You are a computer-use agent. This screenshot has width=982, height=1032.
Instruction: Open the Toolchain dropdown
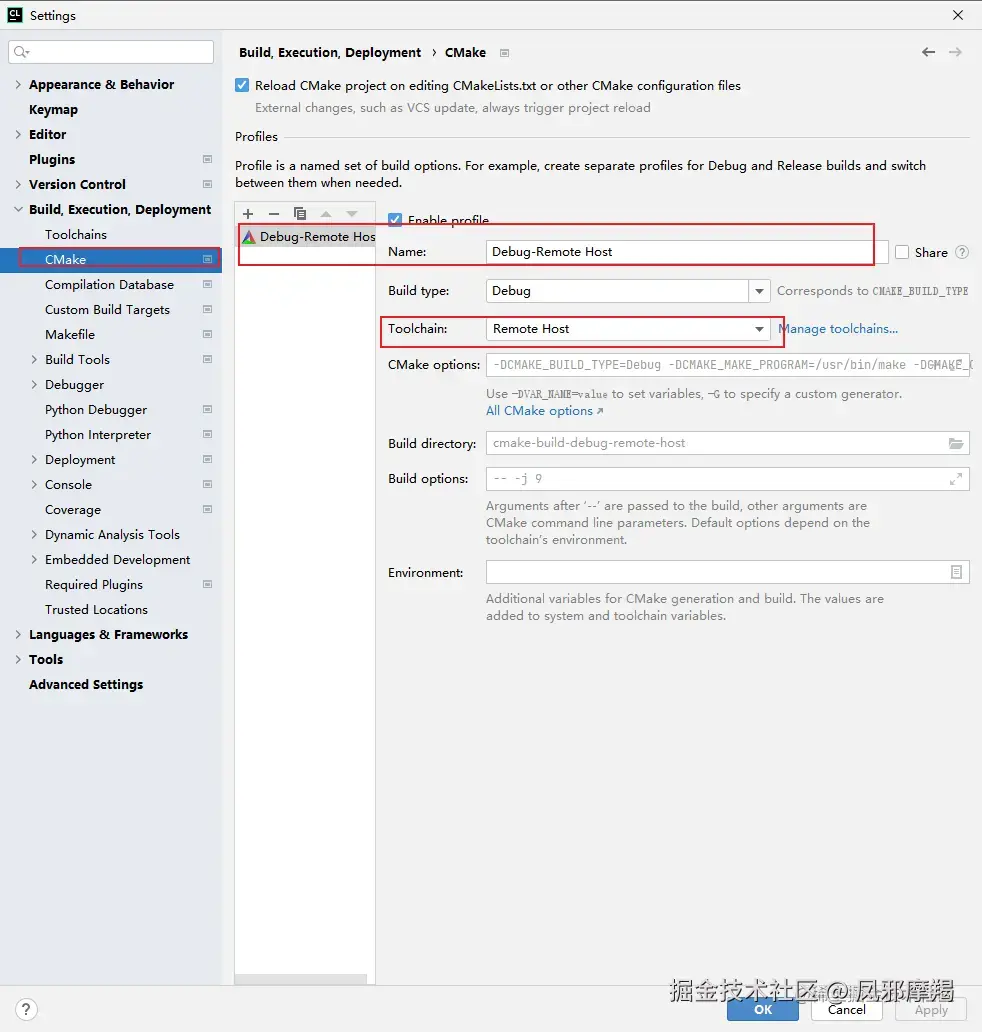[759, 329]
